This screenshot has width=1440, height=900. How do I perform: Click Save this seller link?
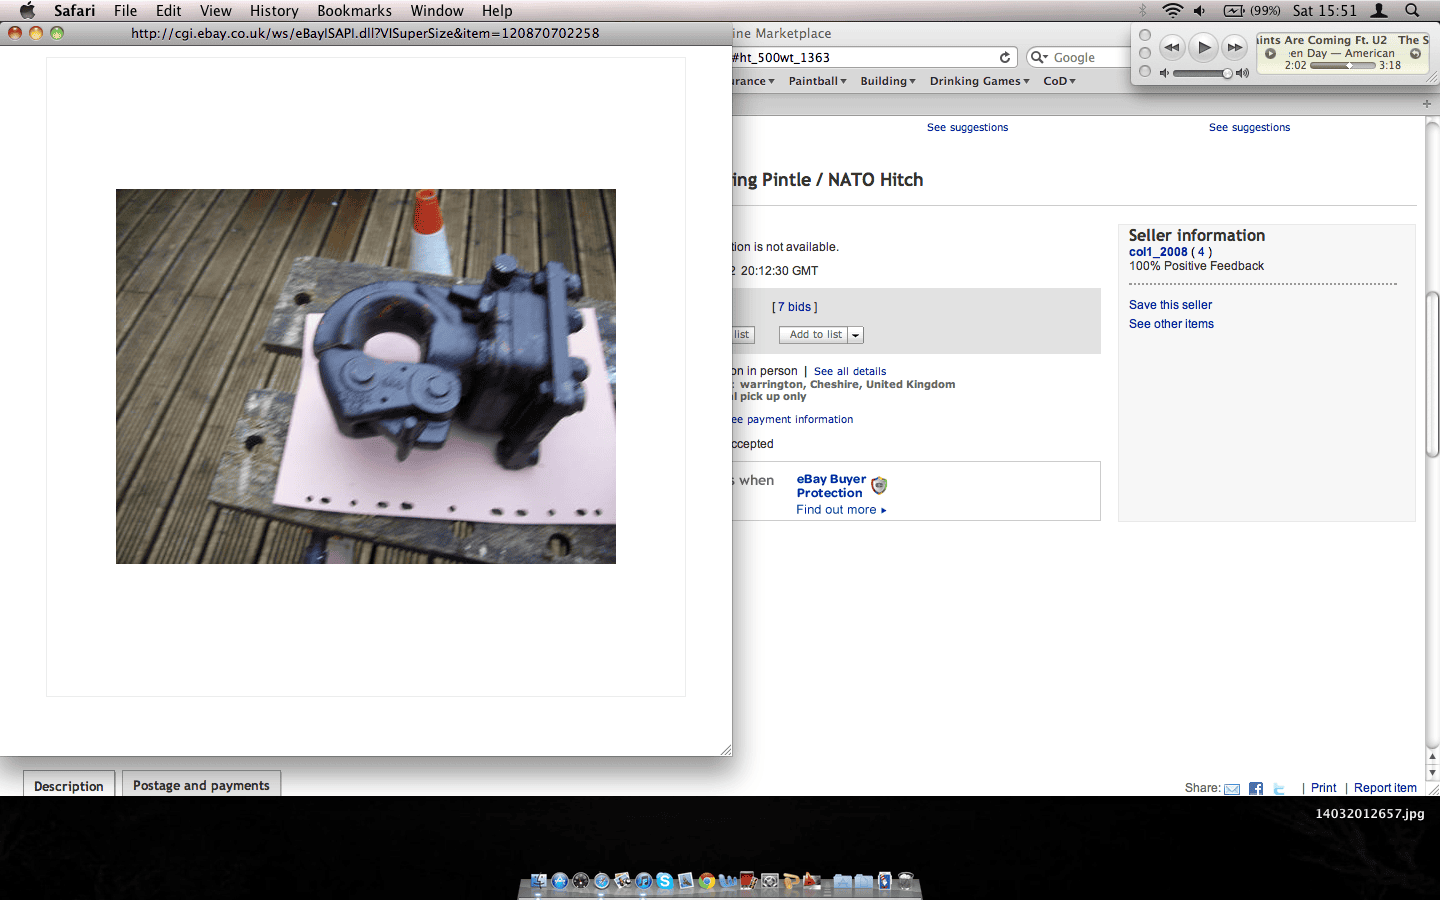coord(1170,305)
